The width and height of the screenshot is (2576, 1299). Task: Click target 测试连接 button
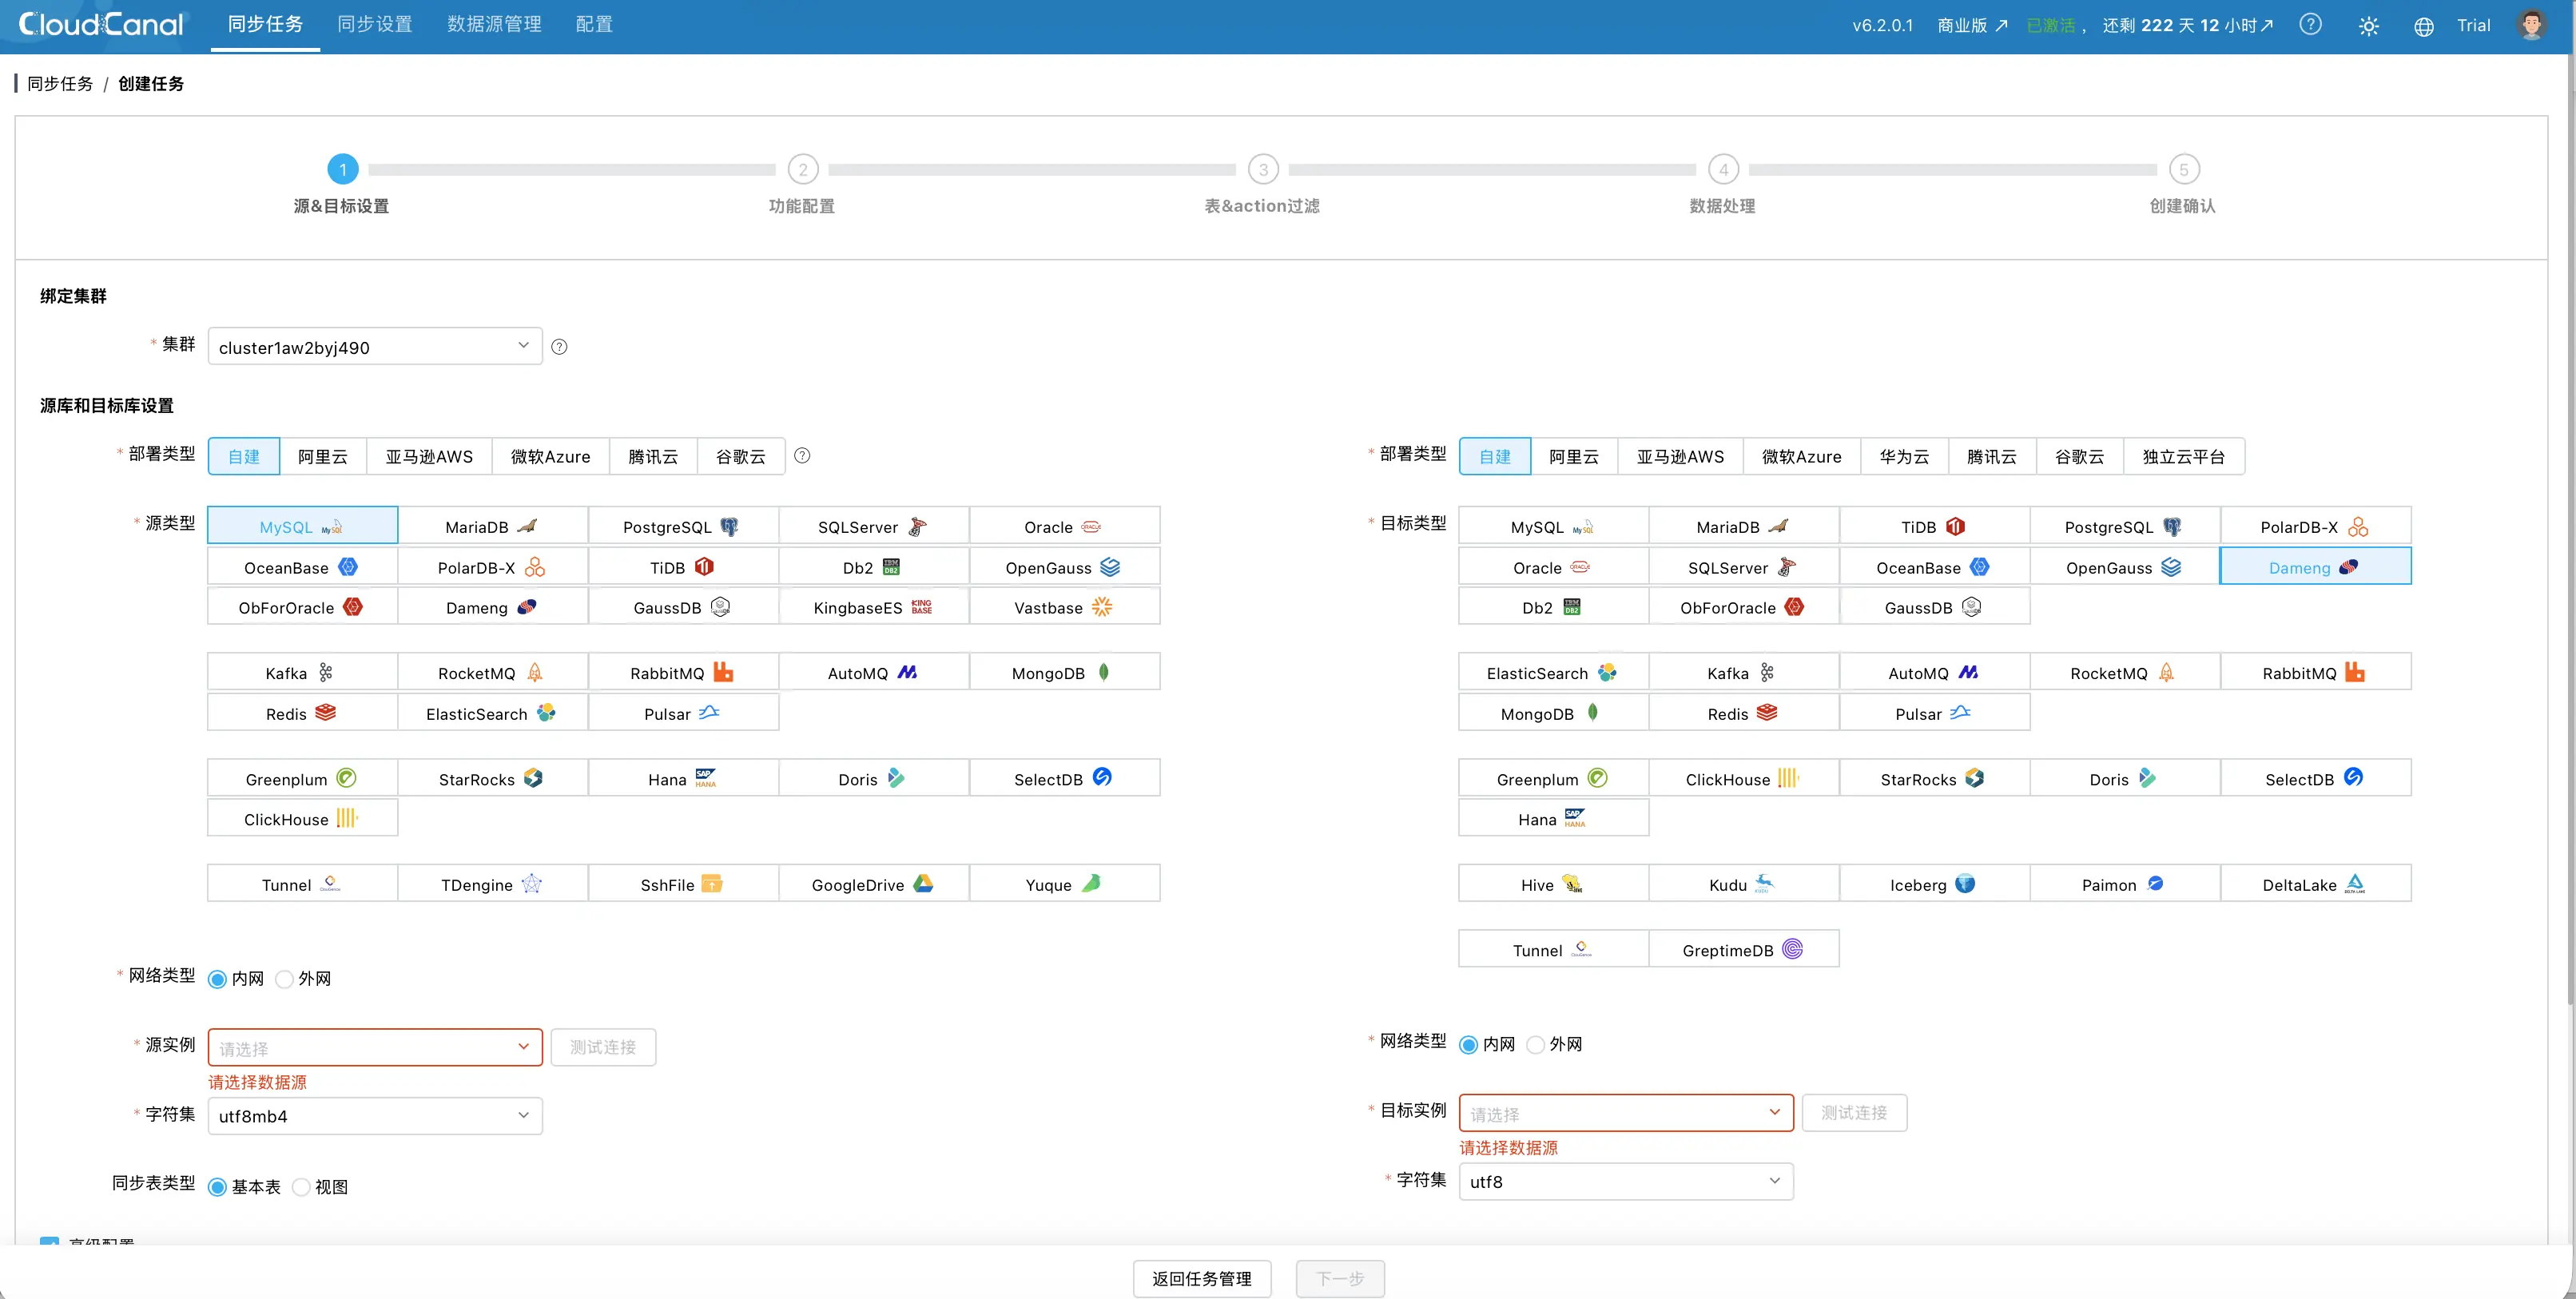1854,1113
